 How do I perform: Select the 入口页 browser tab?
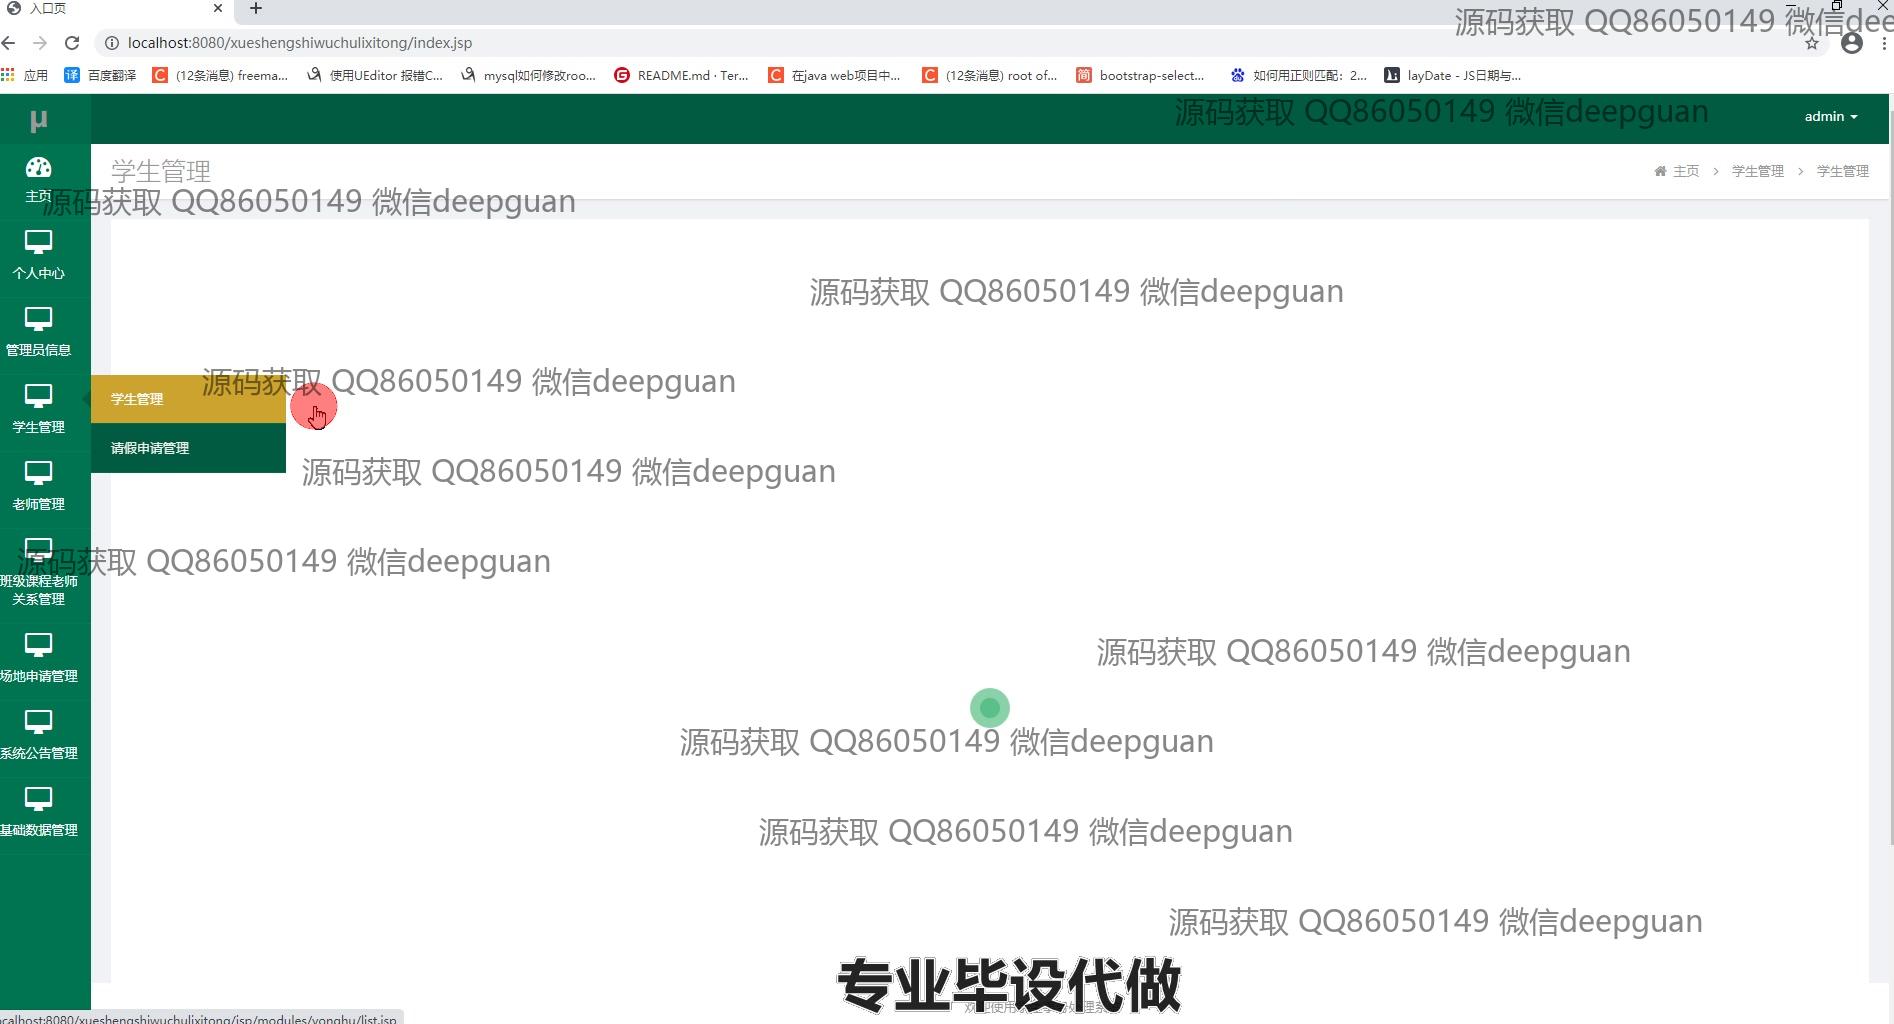click(116, 9)
